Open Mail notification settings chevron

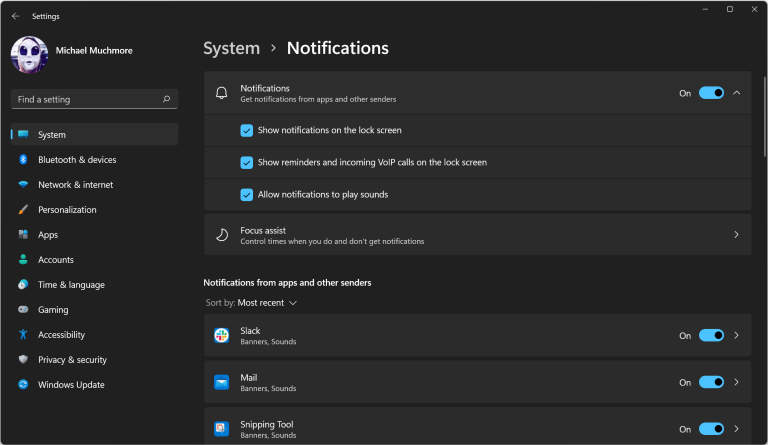(736, 382)
